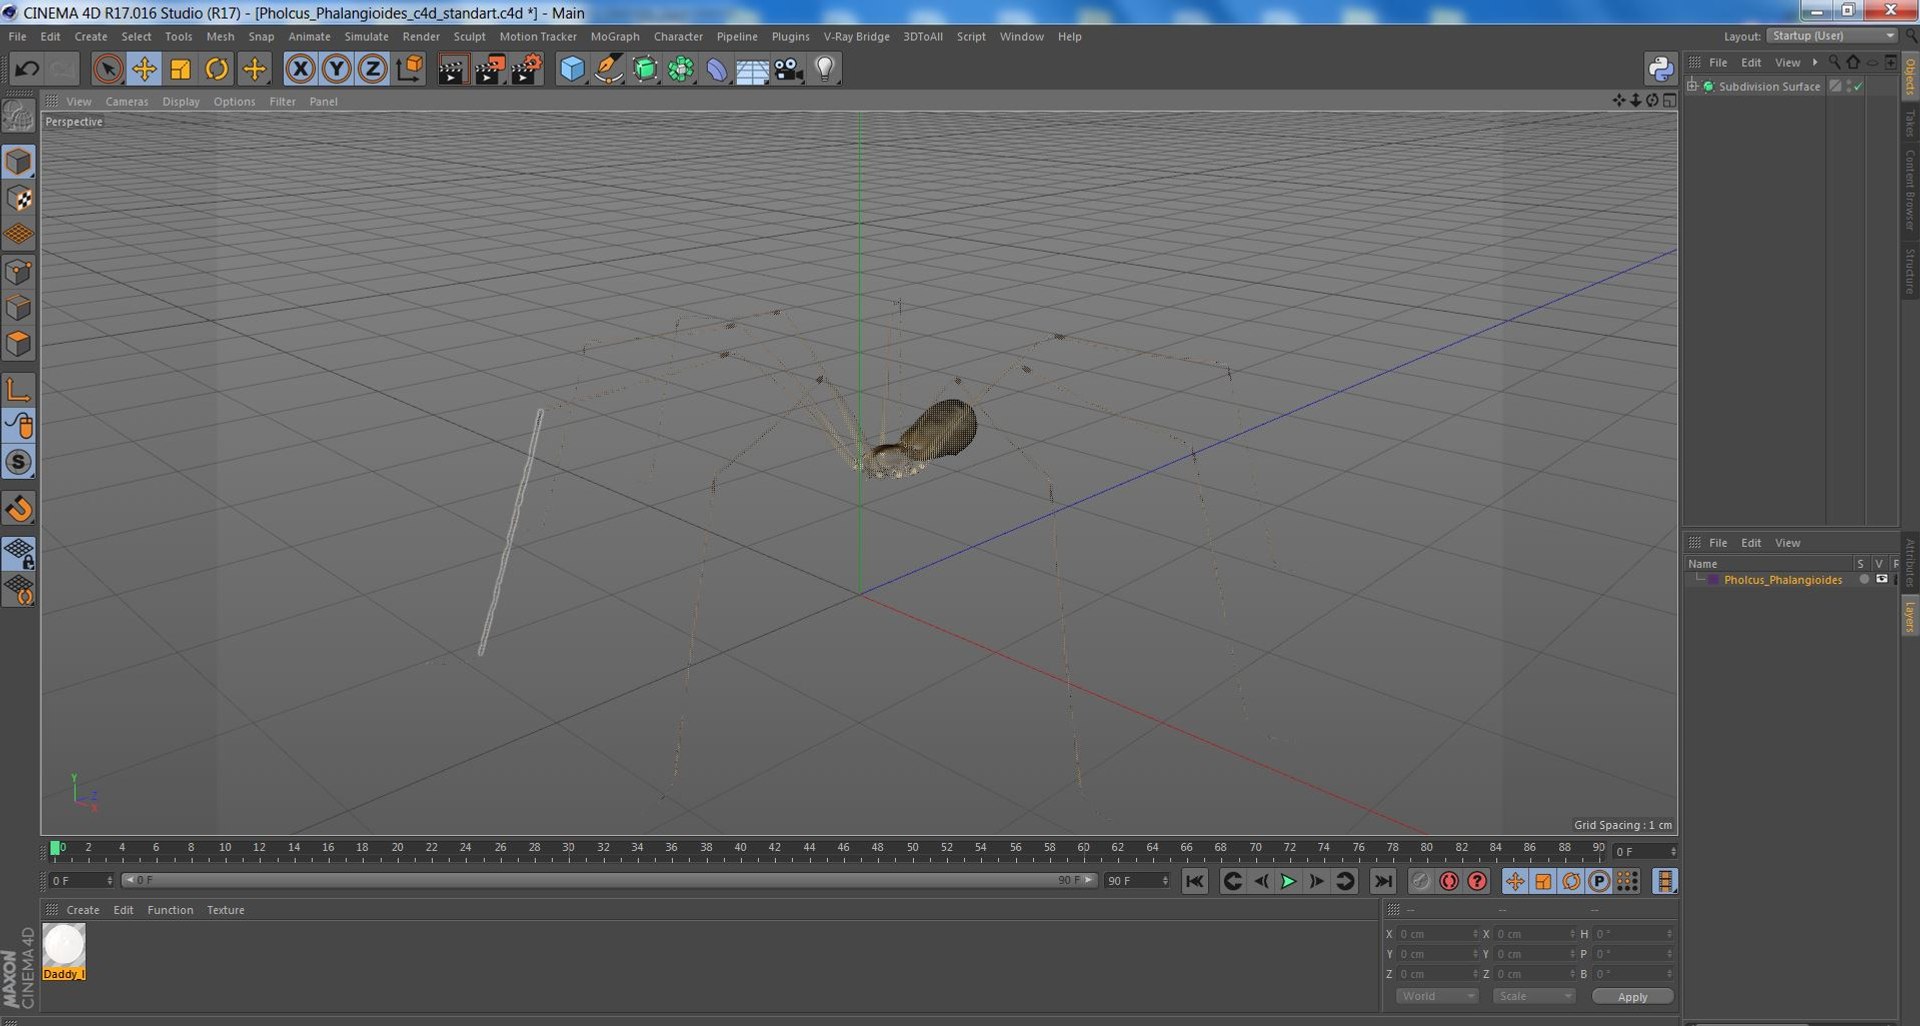
Task: Go to start of animation
Action: (1194, 881)
